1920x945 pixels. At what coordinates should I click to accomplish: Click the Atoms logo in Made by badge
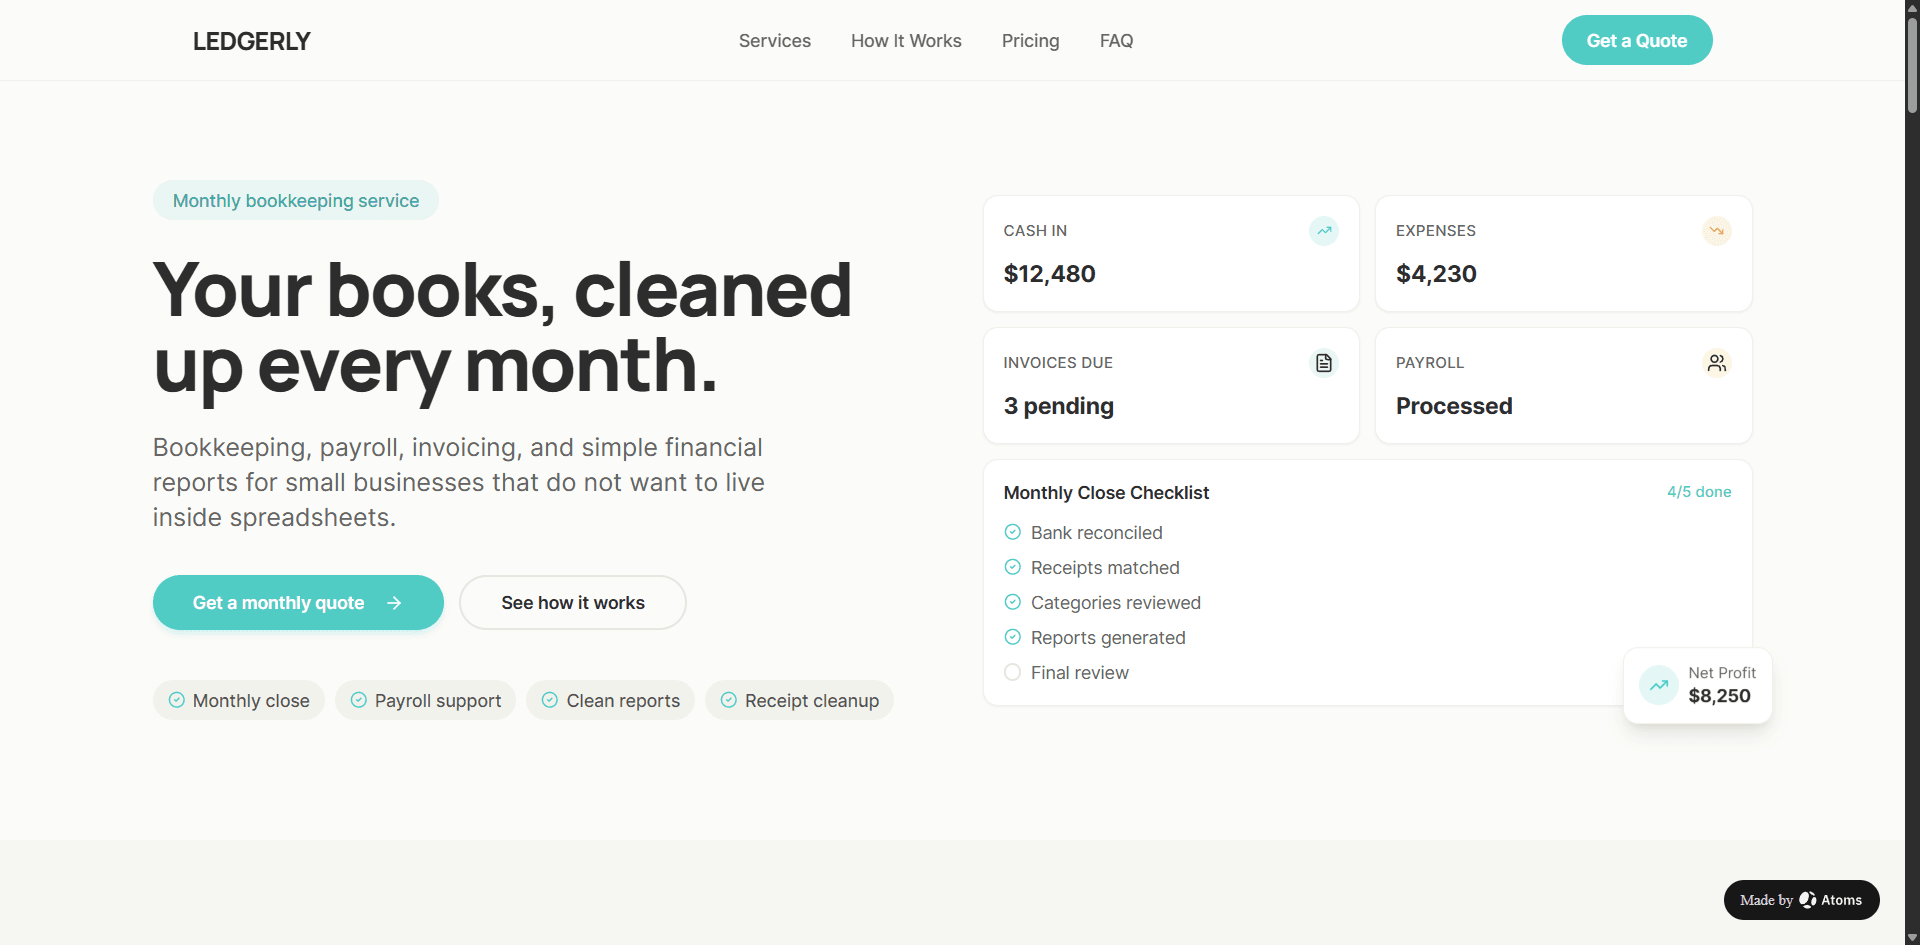click(x=1808, y=900)
